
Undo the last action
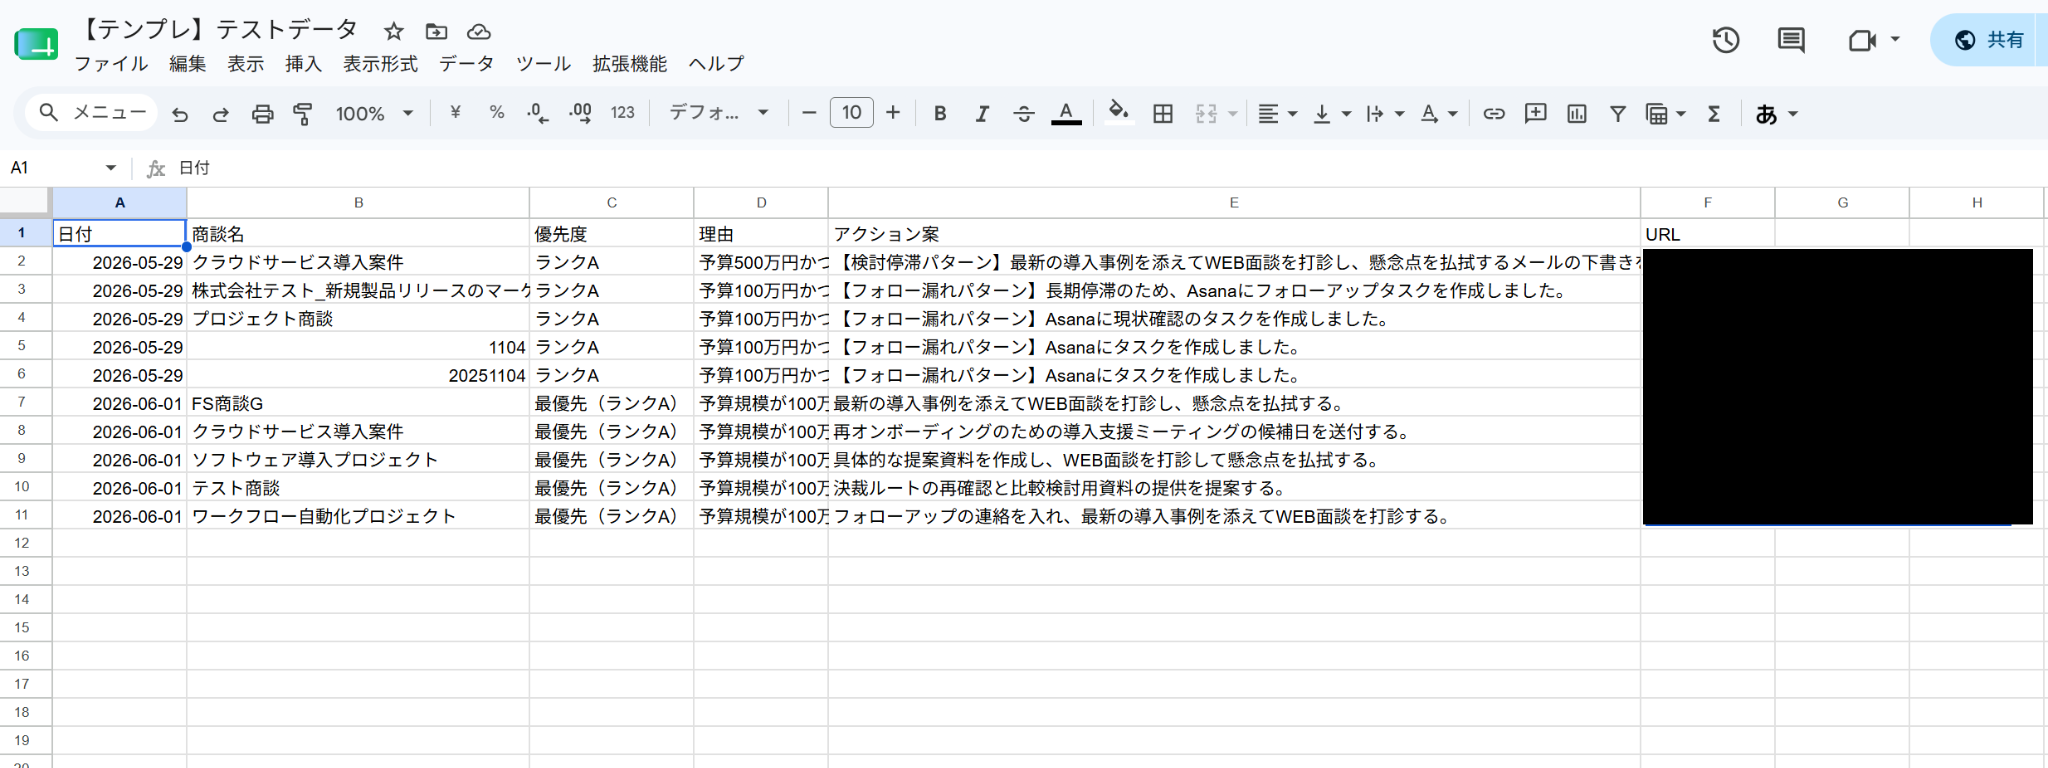pos(180,114)
